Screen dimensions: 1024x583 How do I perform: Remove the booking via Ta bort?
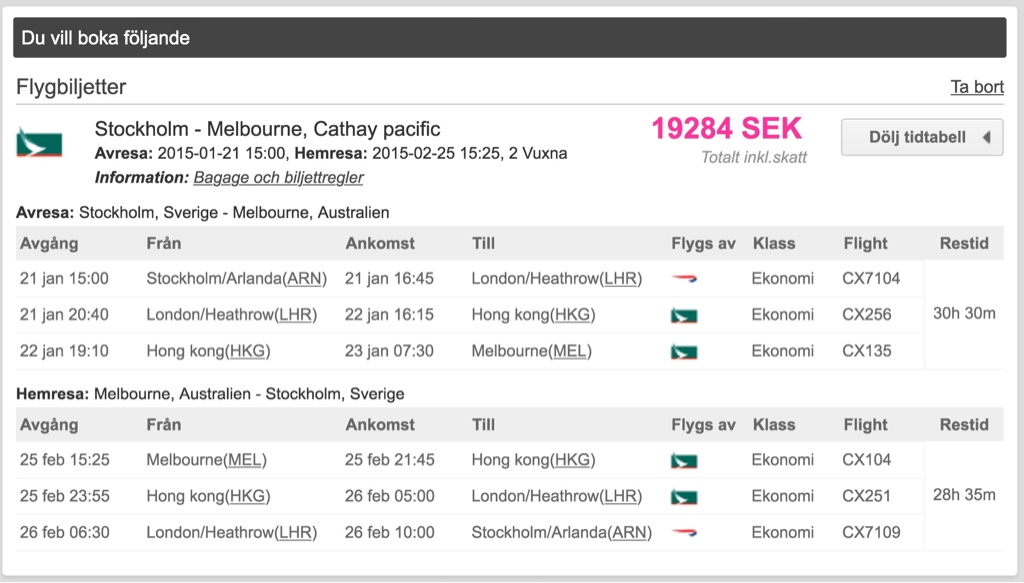[x=976, y=87]
